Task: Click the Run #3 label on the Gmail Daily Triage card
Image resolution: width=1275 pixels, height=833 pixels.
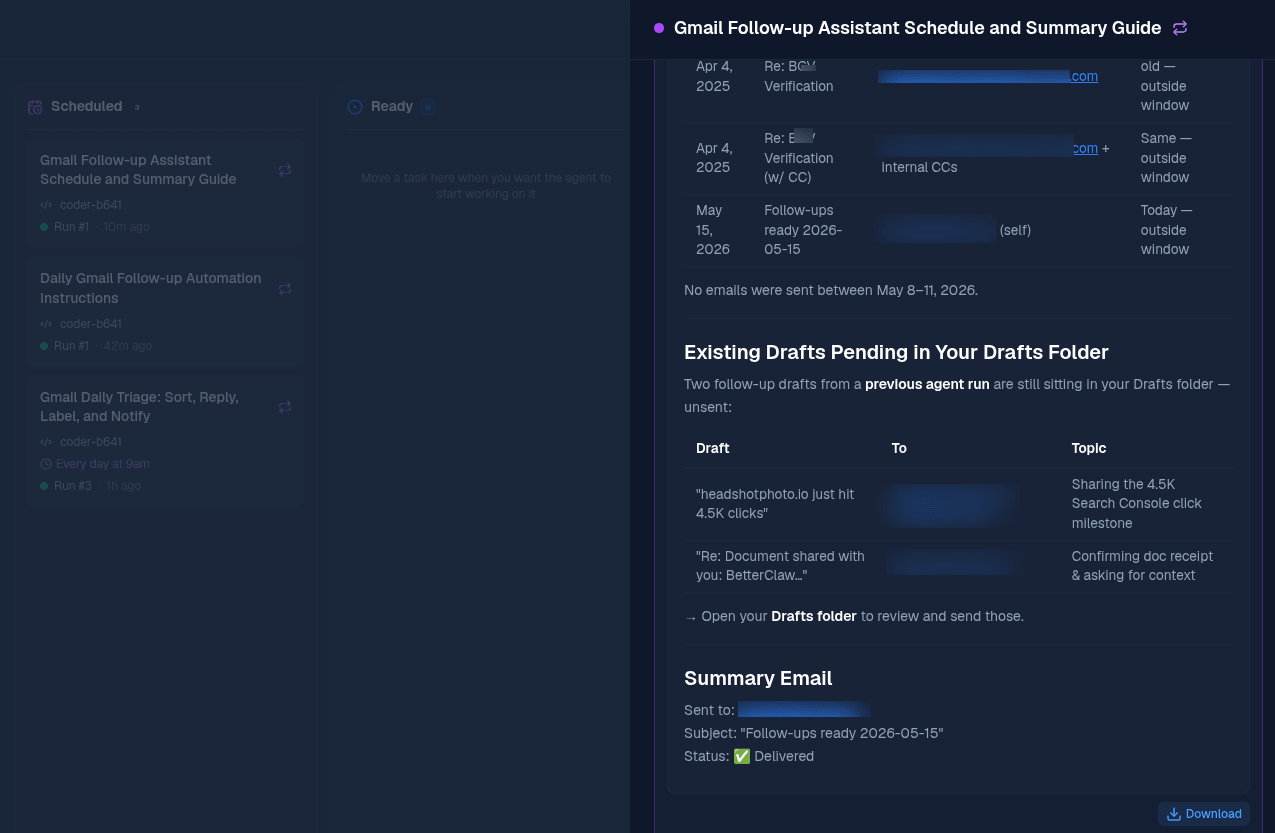Action: tap(72, 486)
